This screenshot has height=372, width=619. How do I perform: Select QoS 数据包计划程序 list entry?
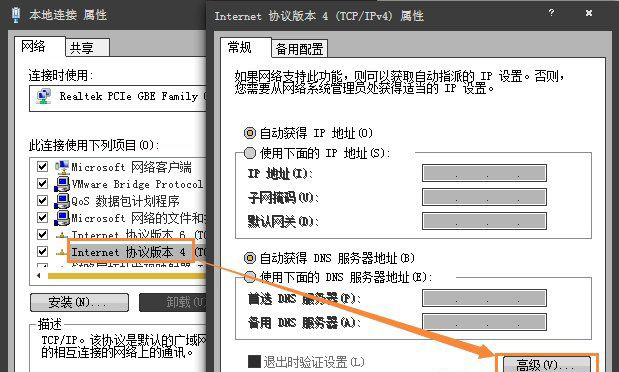pos(125,201)
